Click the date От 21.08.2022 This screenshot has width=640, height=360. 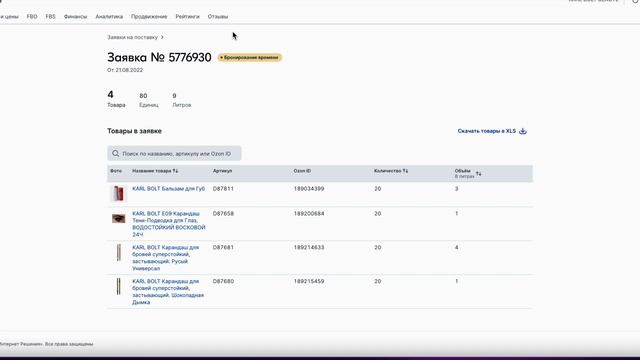(x=125, y=70)
